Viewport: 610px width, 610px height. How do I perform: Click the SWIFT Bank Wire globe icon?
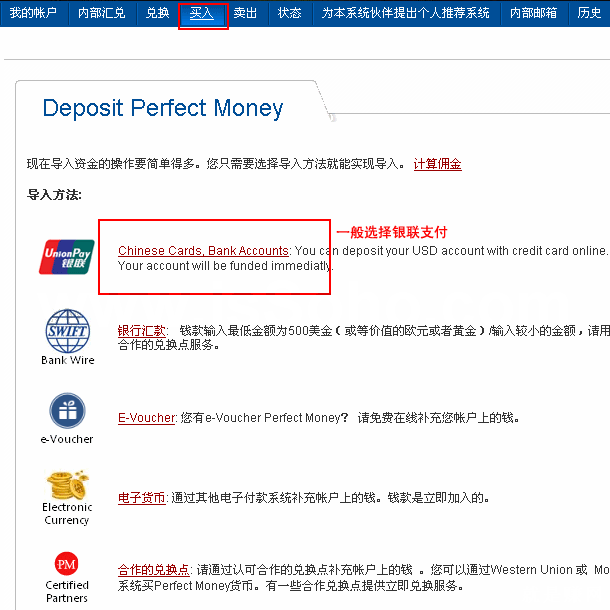coord(68,331)
